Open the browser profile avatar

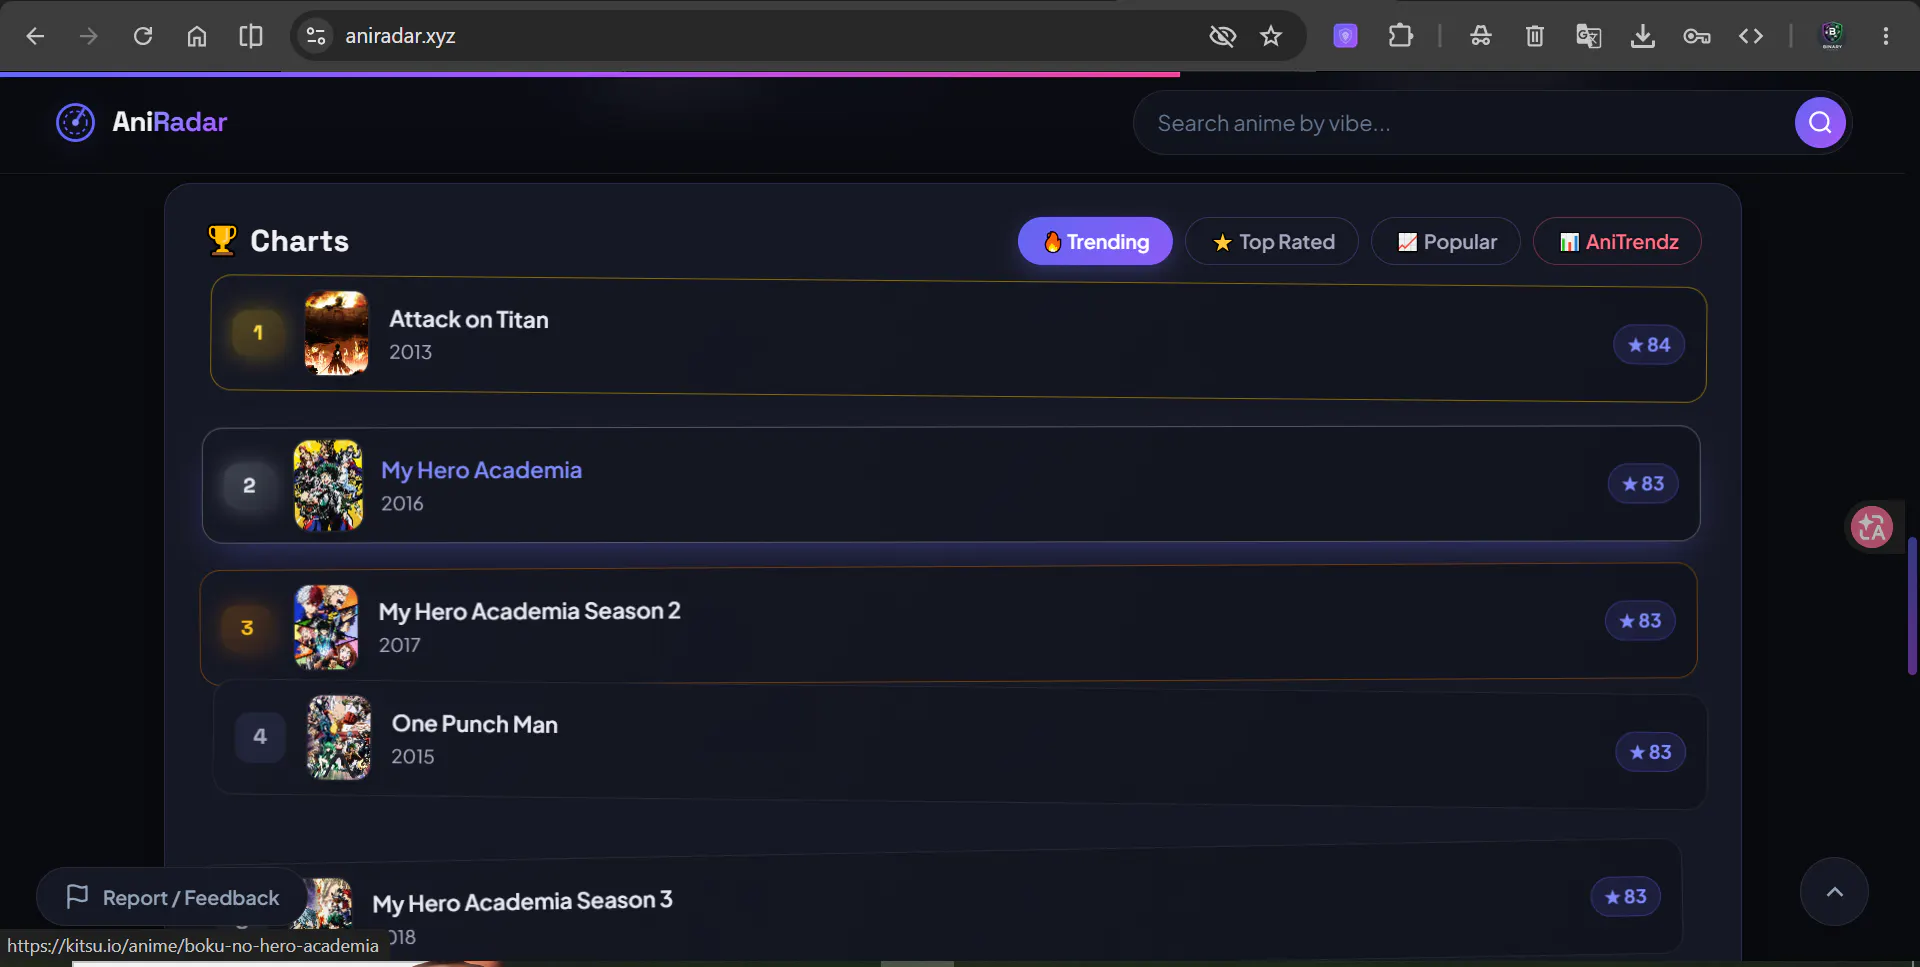(1832, 36)
